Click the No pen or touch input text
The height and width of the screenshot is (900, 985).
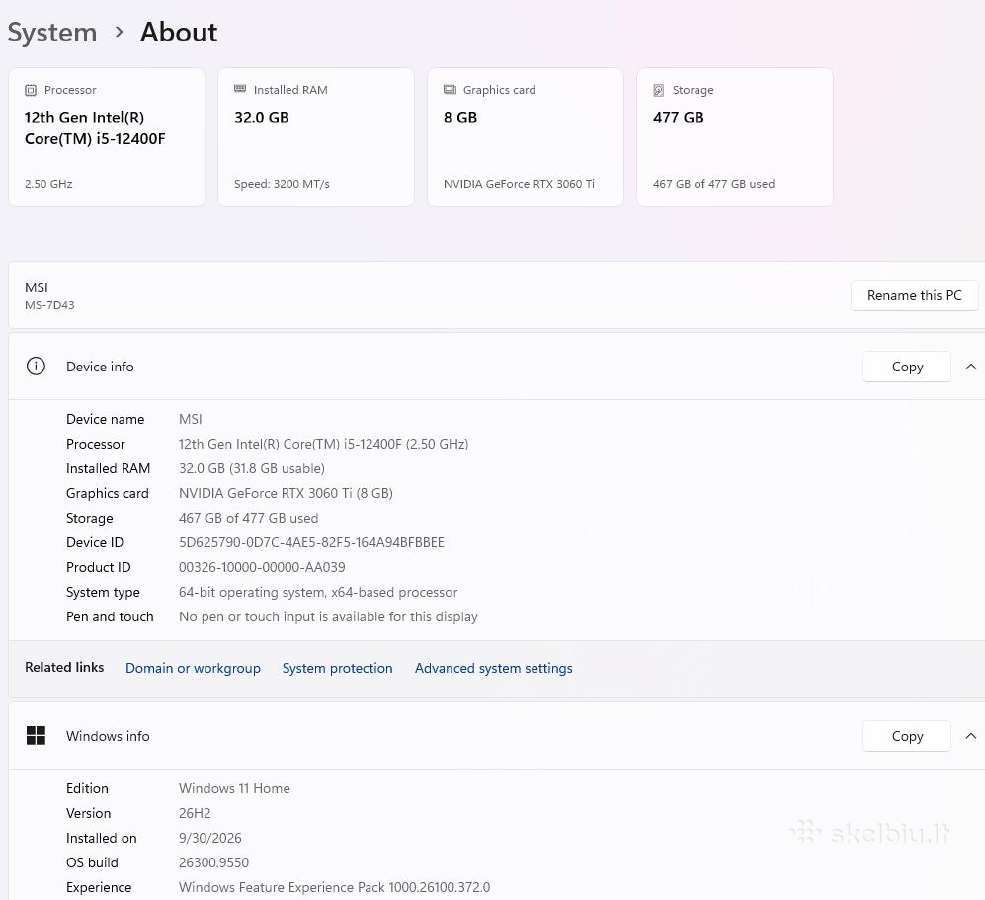(x=328, y=617)
